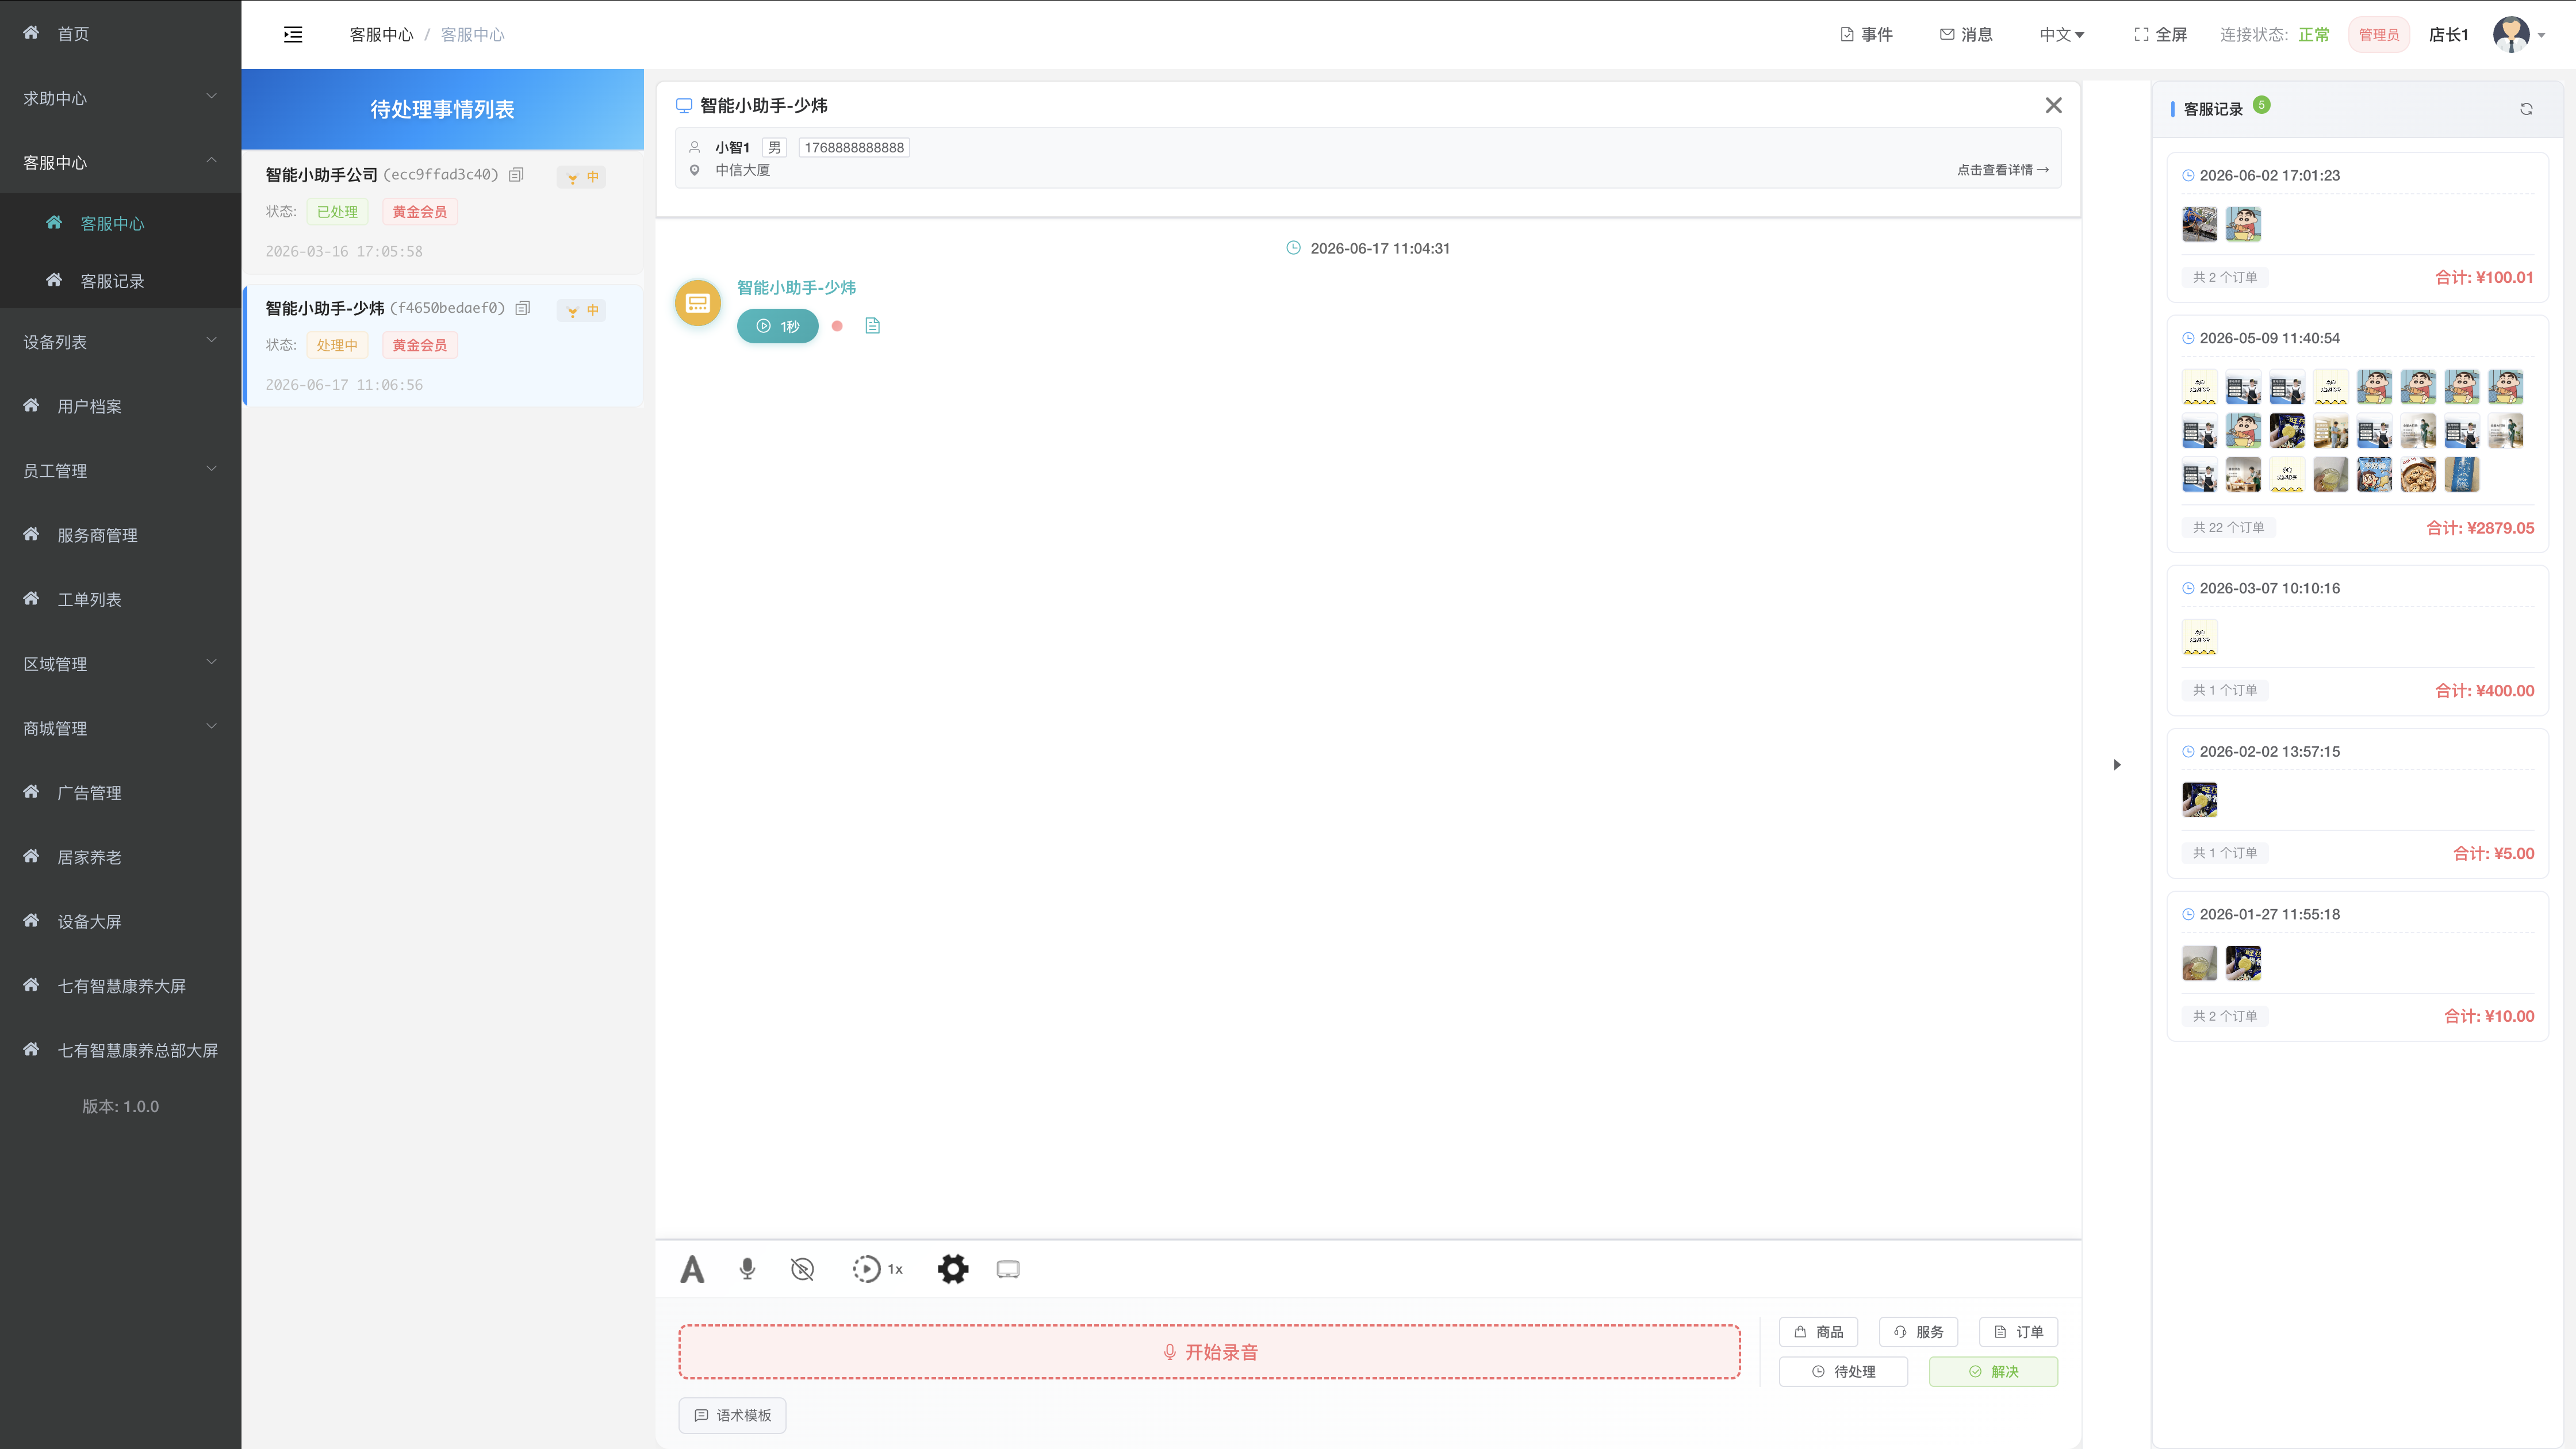Open transcript document icon beside voice message

point(872,326)
